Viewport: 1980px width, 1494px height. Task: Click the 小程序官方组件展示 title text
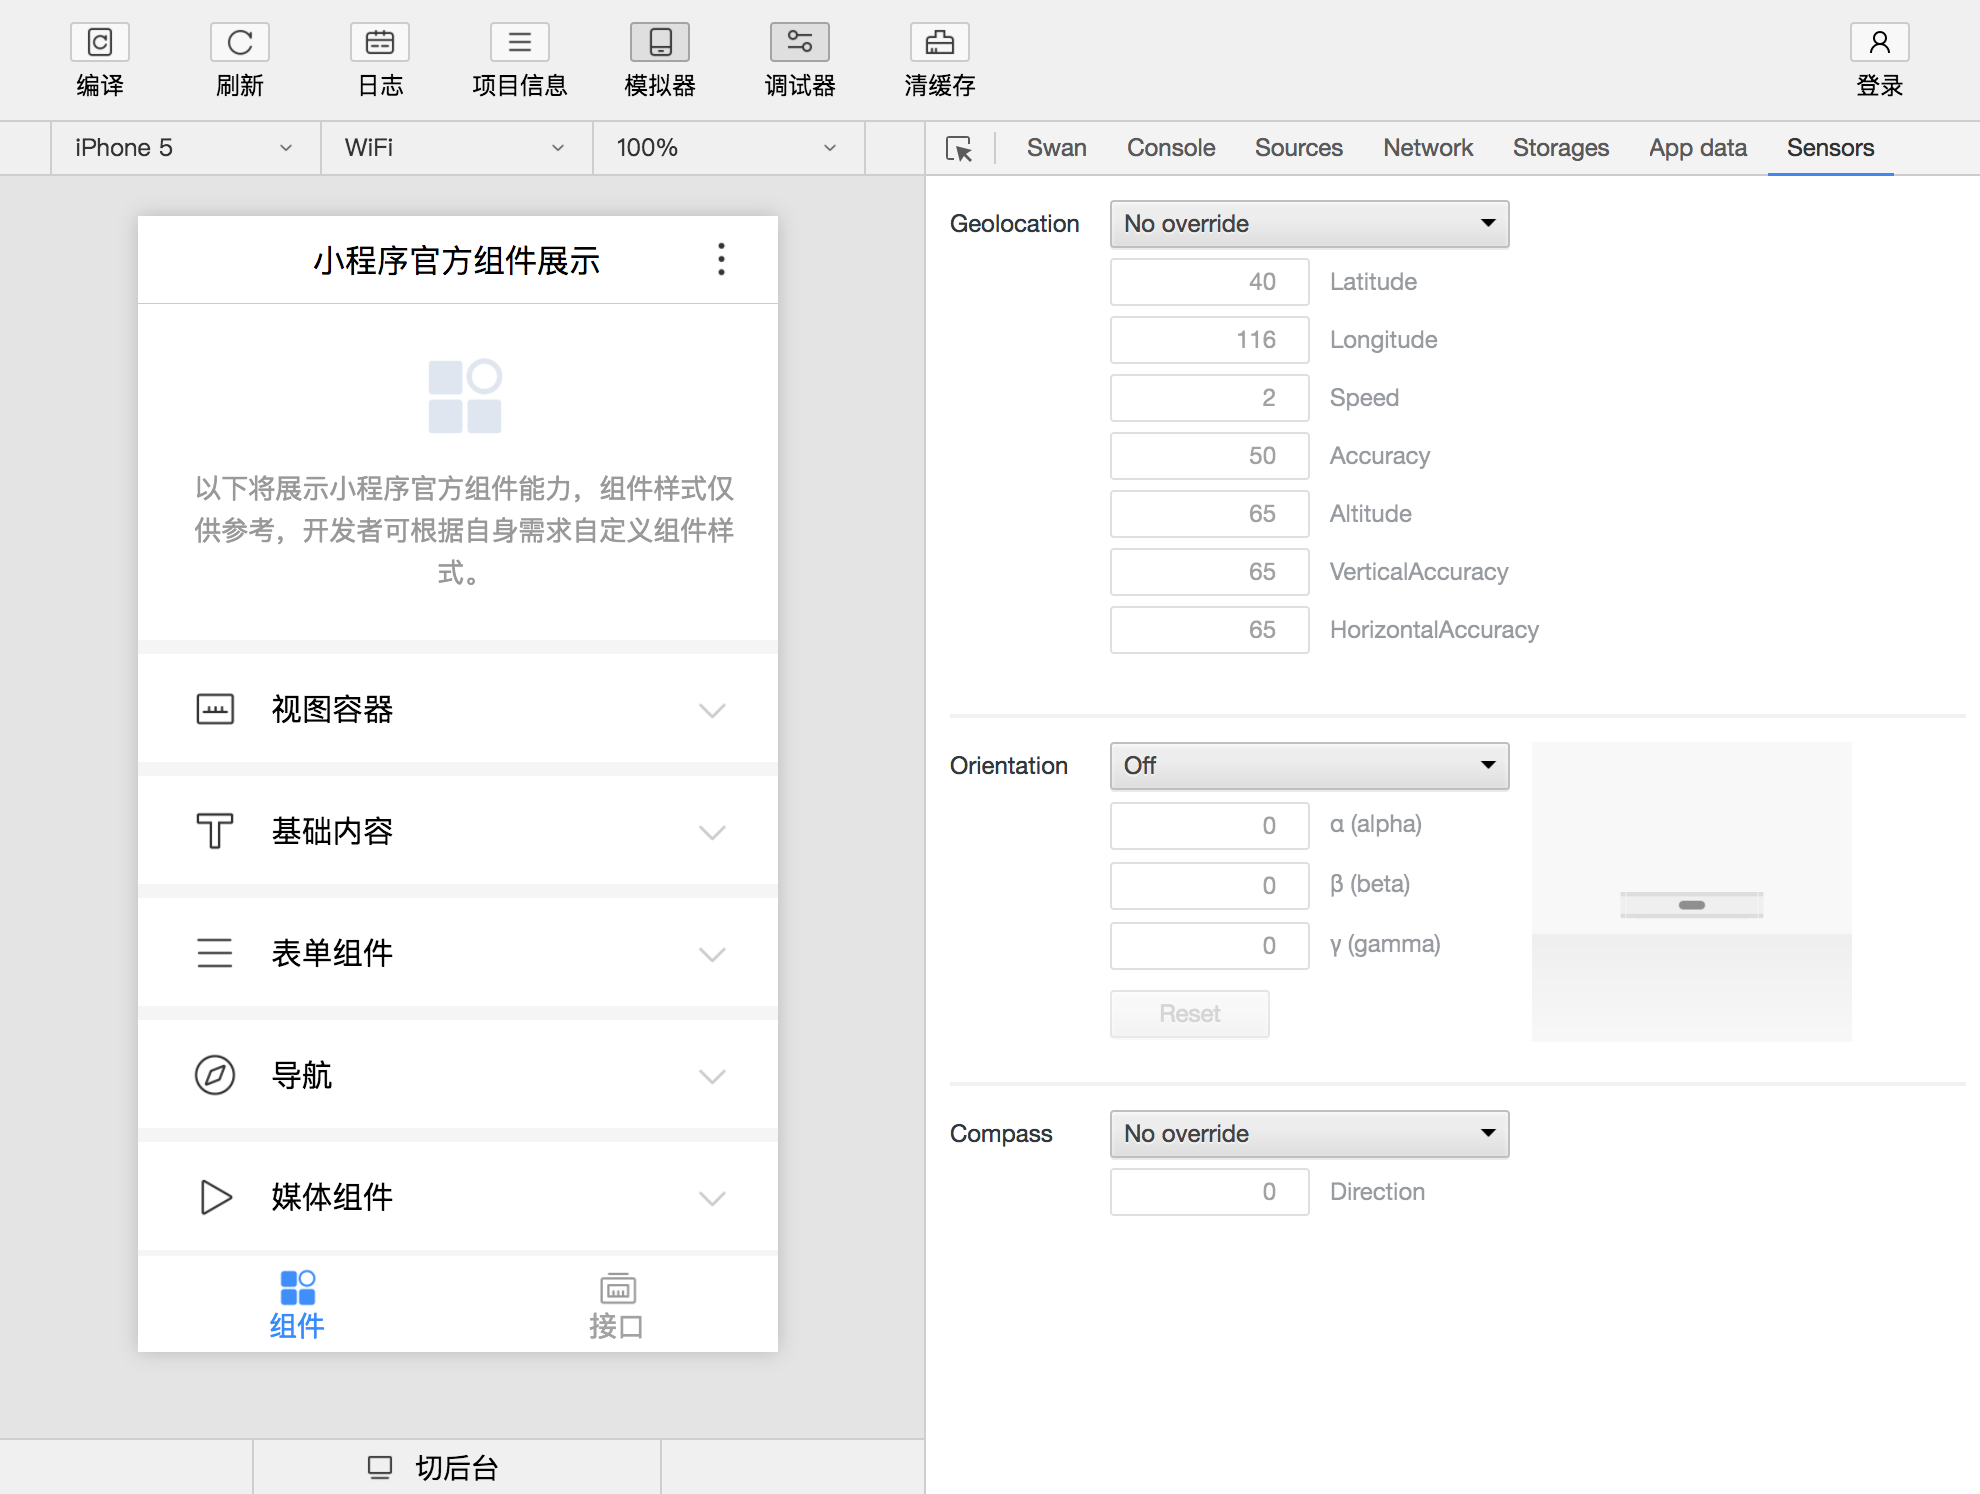coord(457,261)
